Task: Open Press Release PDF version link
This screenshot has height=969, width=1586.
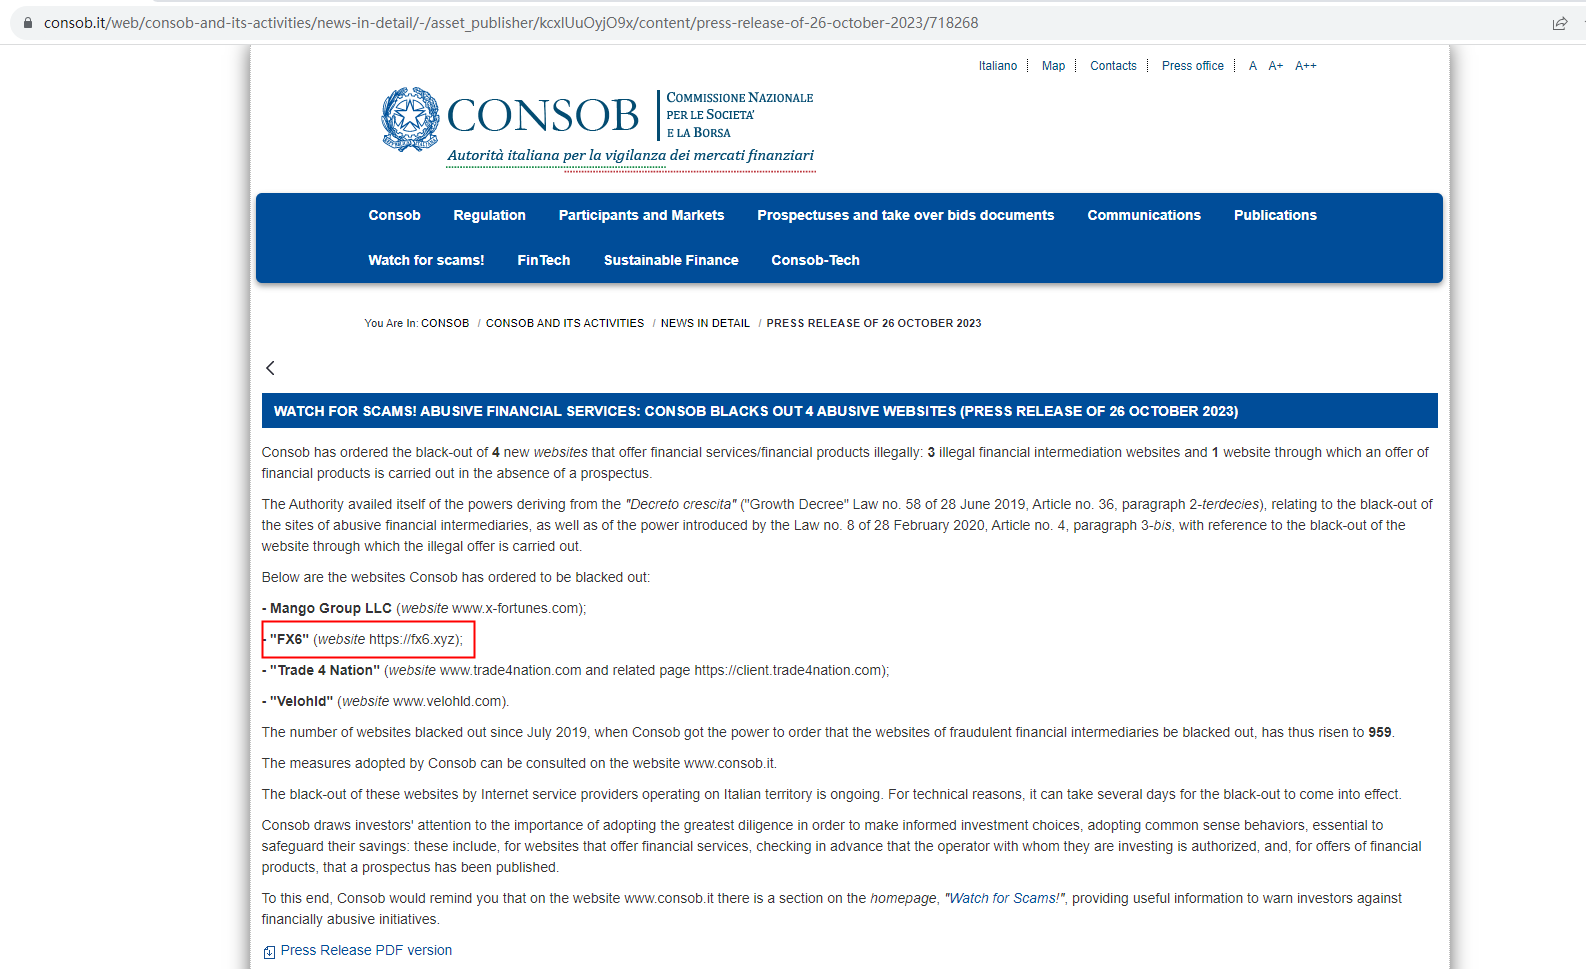Action: click(x=366, y=950)
